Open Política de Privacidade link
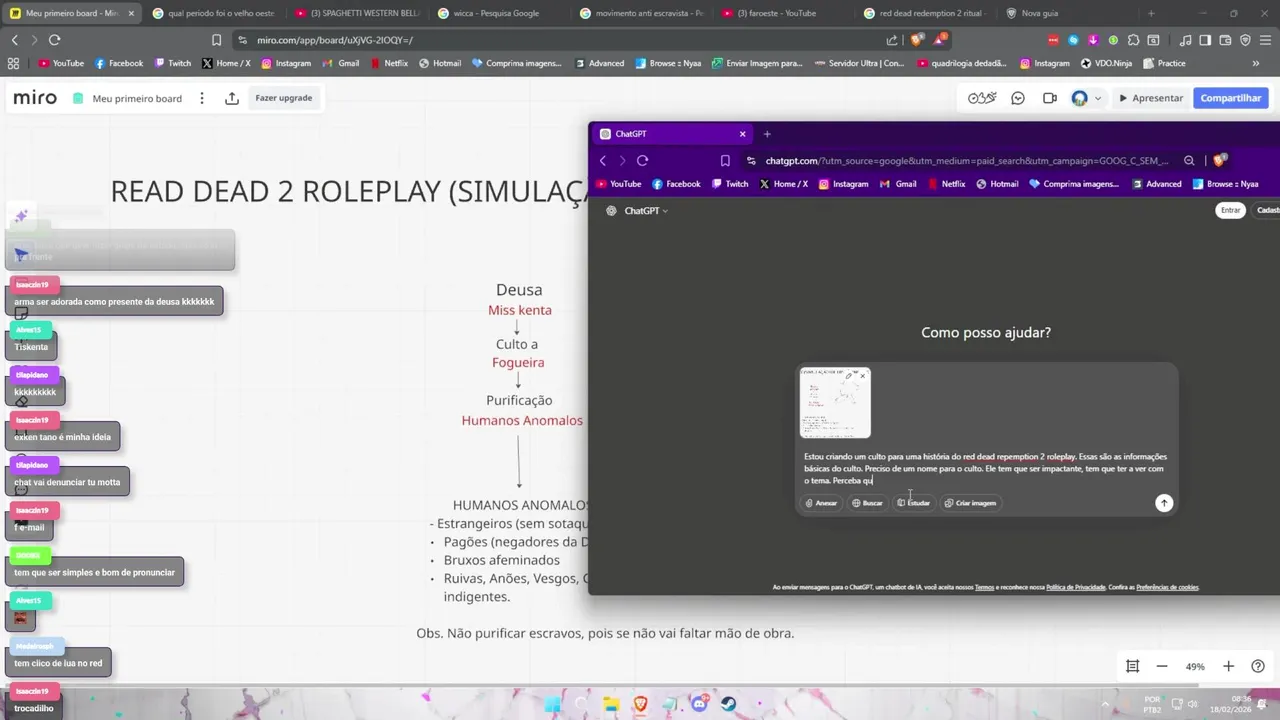Image resolution: width=1280 pixels, height=720 pixels. pyautogui.click(x=1075, y=587)
